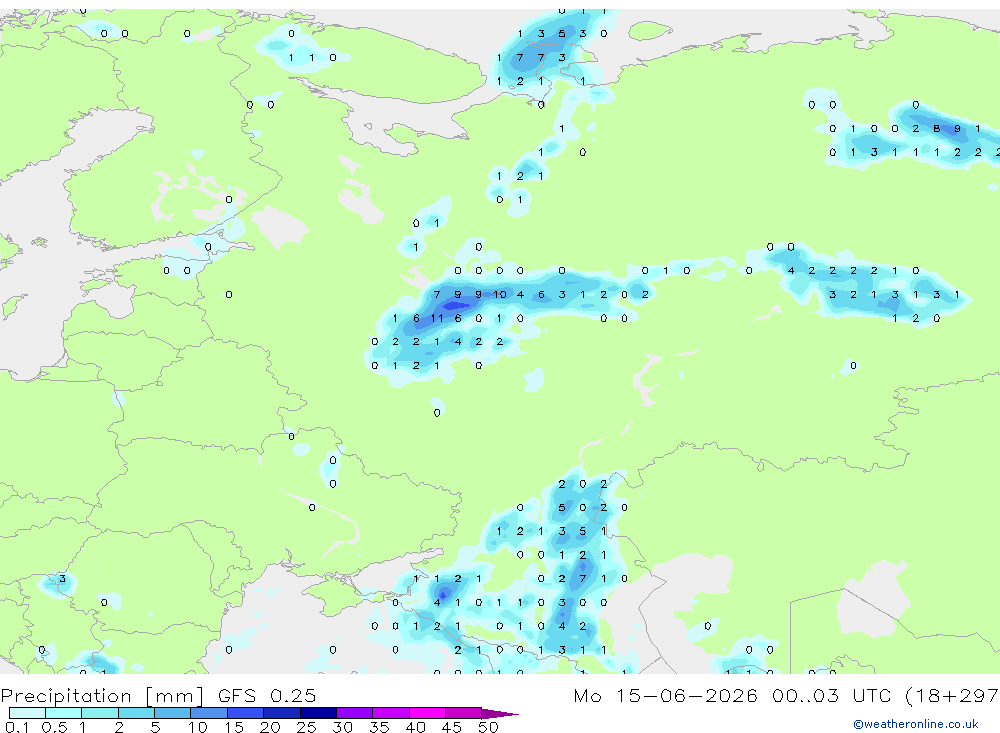
Task: Pick the 0.5–1 mm legend swatch
Action: pyautogui.click(x=63, y=713)
